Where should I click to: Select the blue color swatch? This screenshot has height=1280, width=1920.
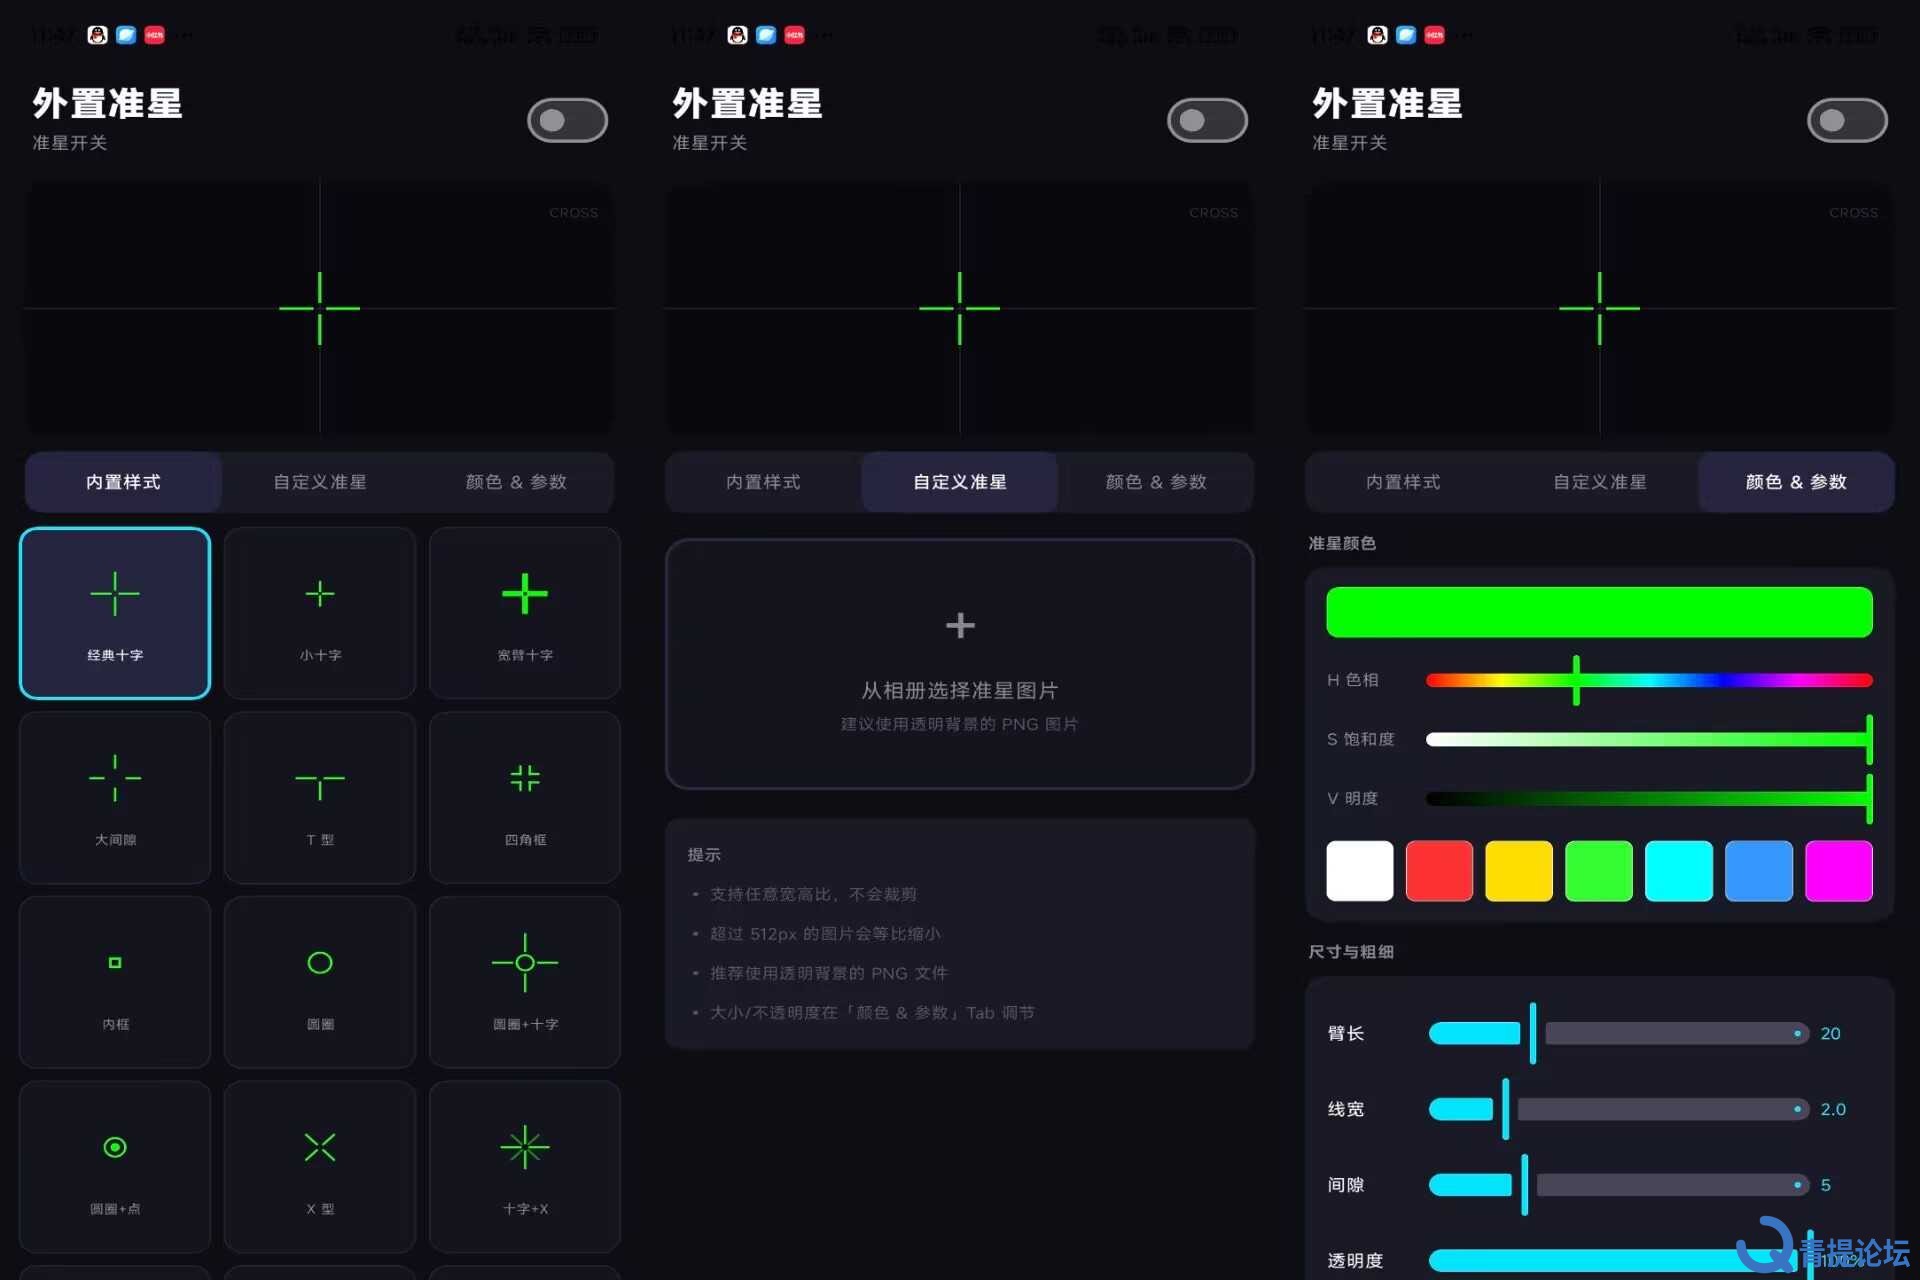click(x=1759, y=871)
